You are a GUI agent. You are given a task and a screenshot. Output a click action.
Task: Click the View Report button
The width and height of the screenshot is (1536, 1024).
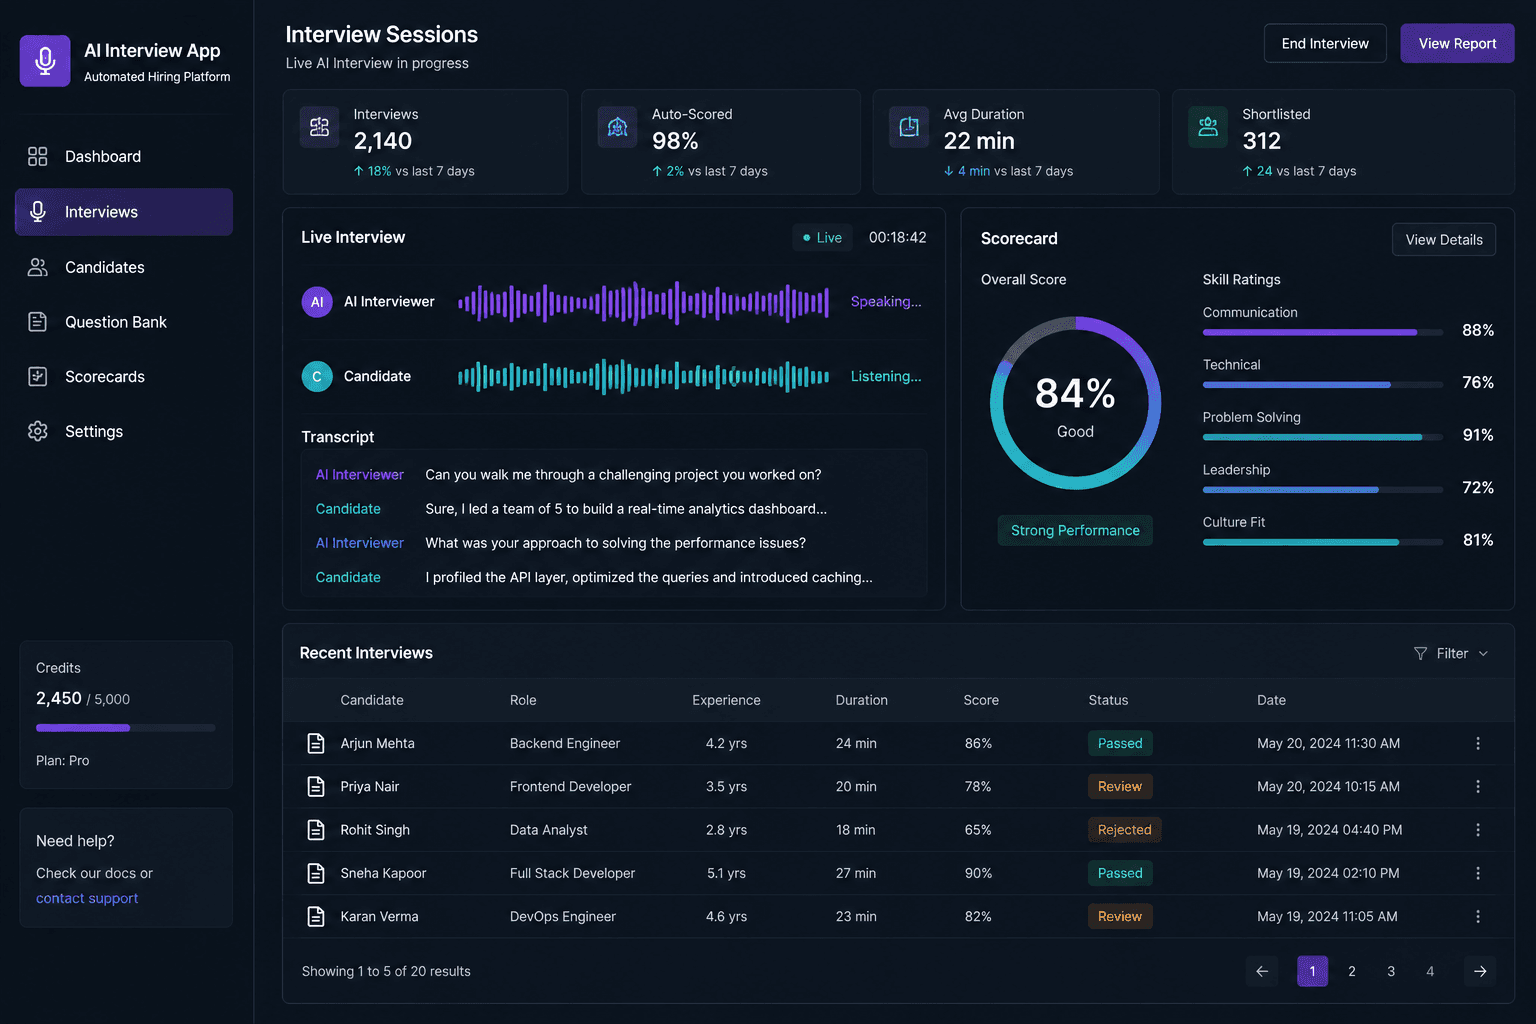pyautogui.click(x=1457, y=43)
